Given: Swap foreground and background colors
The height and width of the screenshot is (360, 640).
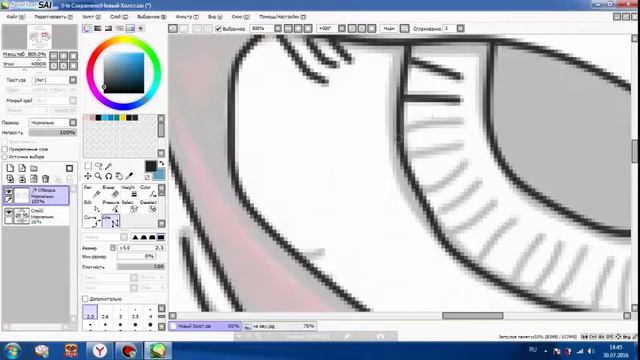Looking at the screenshot, I should [162, 163].
